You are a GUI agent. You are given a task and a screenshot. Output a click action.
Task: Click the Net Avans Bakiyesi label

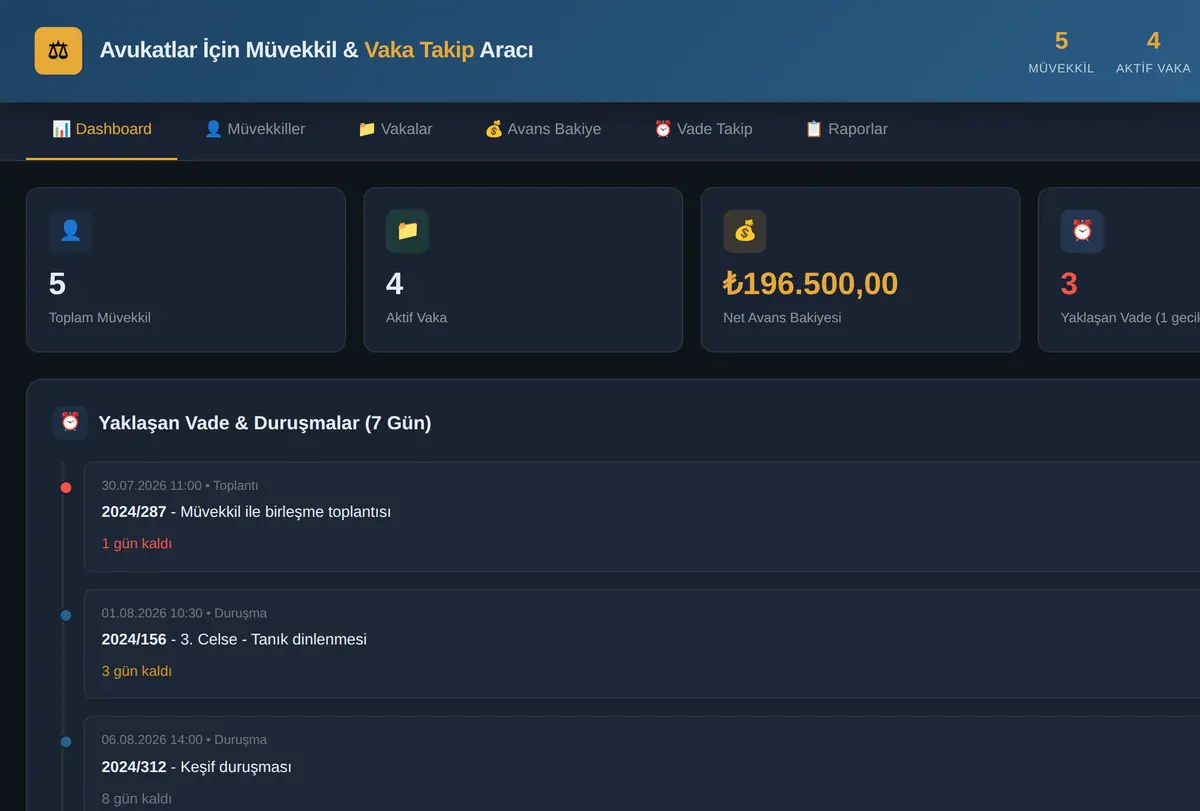pos(782,317)
